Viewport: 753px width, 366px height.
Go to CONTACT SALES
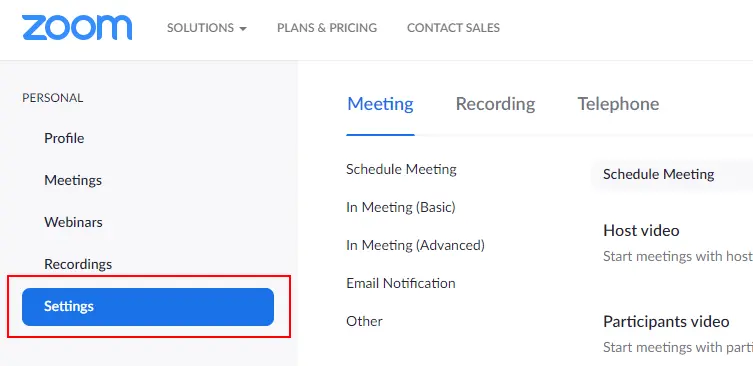click(x=453, y=28)
